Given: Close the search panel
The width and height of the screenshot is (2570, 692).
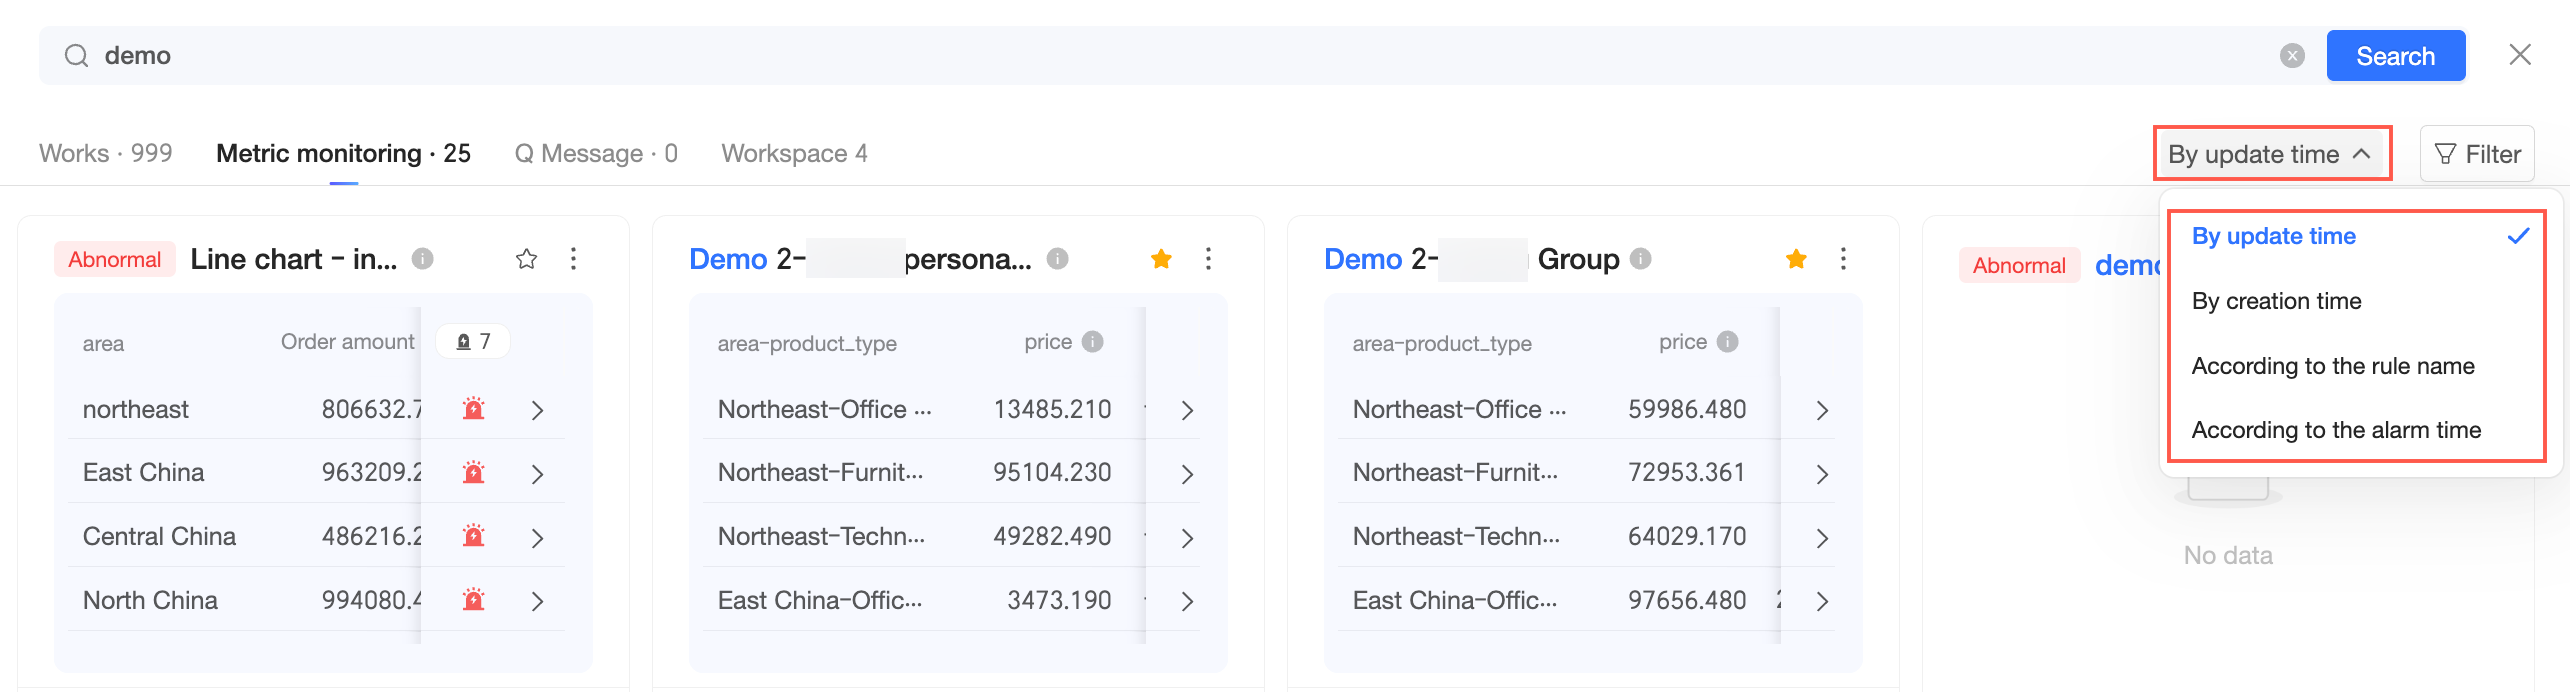Looking at the screenshot, I should click(x=2520, y=55).
